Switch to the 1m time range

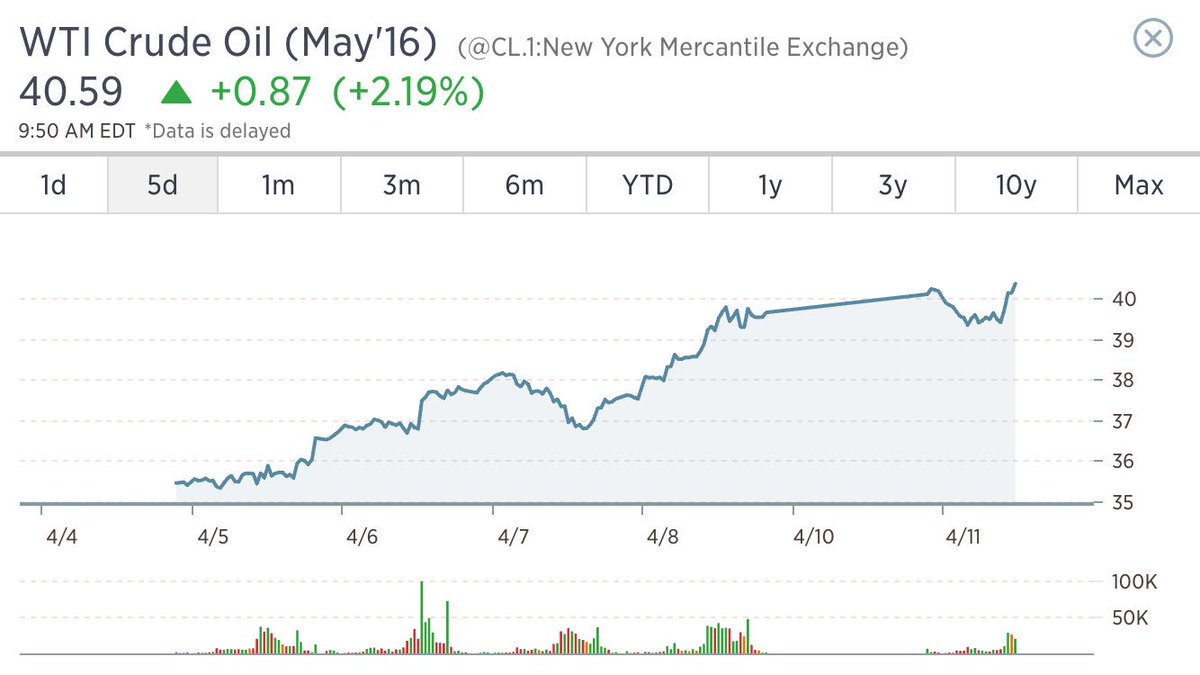pyautogui.click(x=279, y=185)
